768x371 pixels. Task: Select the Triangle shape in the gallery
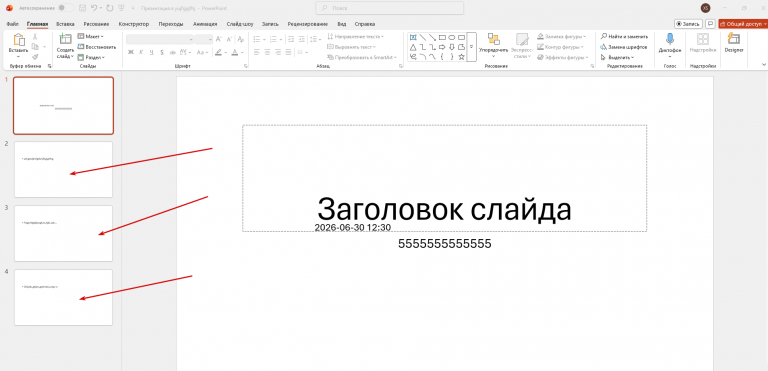pos(413,47)
